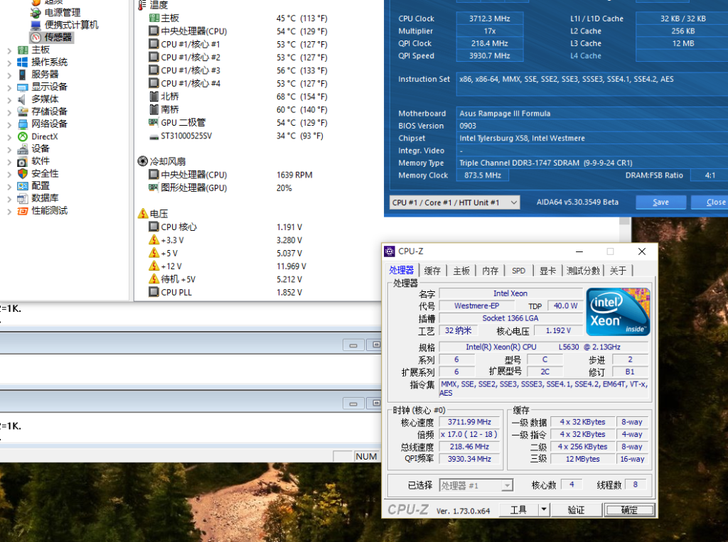Click the 电压 voltage warning icon
The height and width of the screenshot is (542, 728).
tap(143, 214)
